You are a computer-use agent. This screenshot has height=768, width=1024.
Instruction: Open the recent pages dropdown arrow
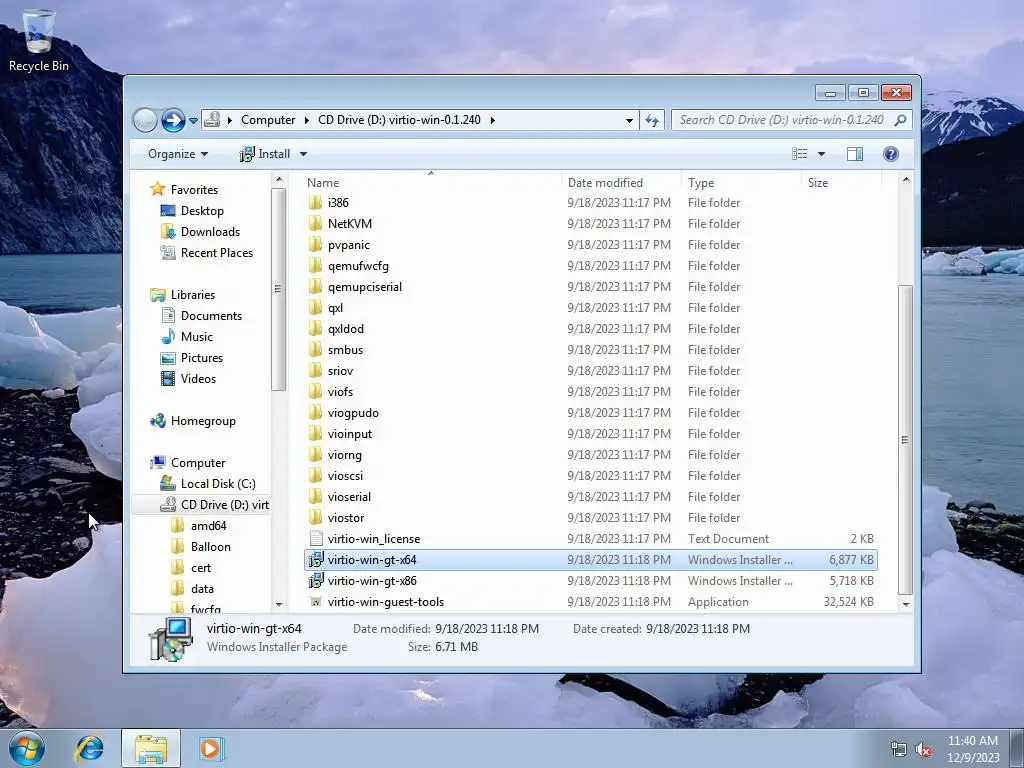coord(193,121)
